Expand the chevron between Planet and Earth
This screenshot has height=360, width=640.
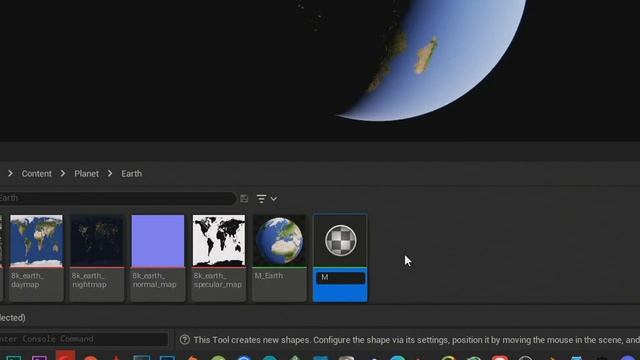coord(110,173)
